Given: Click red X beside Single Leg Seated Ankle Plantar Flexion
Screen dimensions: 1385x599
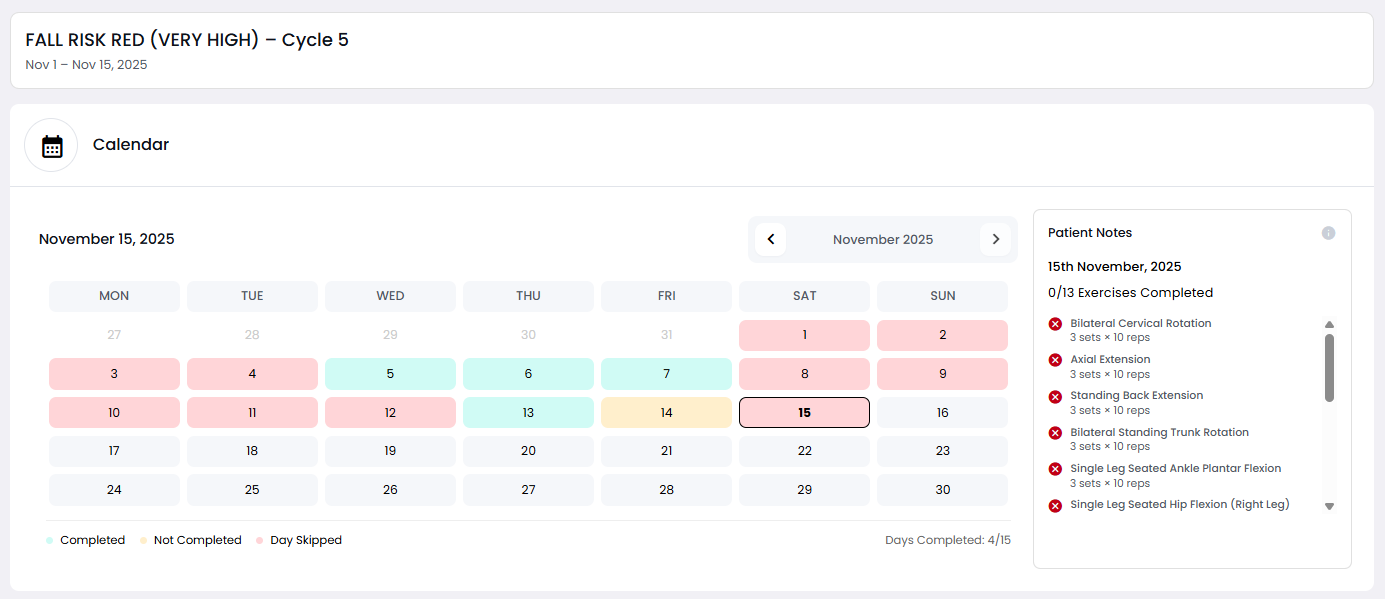Looking at the screenshot, I should [x=1055, y=468].
